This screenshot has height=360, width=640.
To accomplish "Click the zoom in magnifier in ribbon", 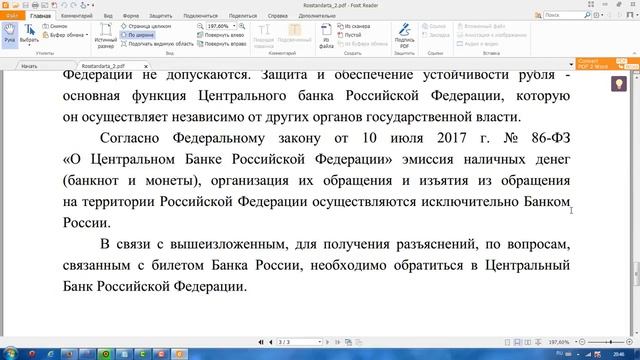I will 242,26.
